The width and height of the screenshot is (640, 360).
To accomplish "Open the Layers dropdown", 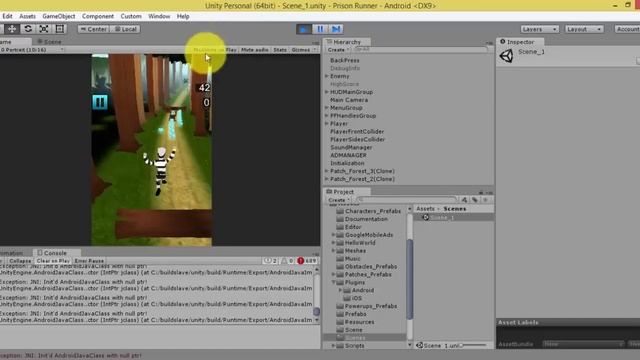I will coord(539,29).
